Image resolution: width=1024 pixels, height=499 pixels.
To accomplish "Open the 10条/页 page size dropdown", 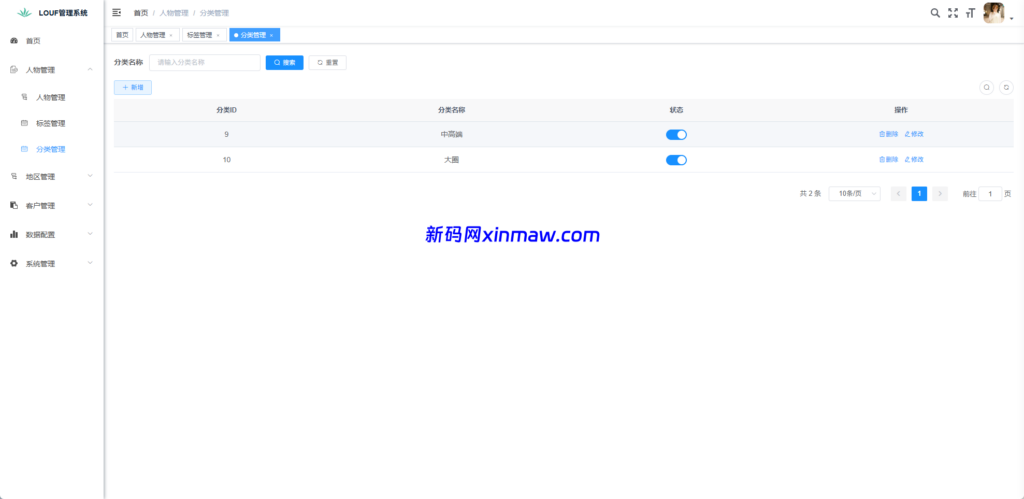I will 854,194.
